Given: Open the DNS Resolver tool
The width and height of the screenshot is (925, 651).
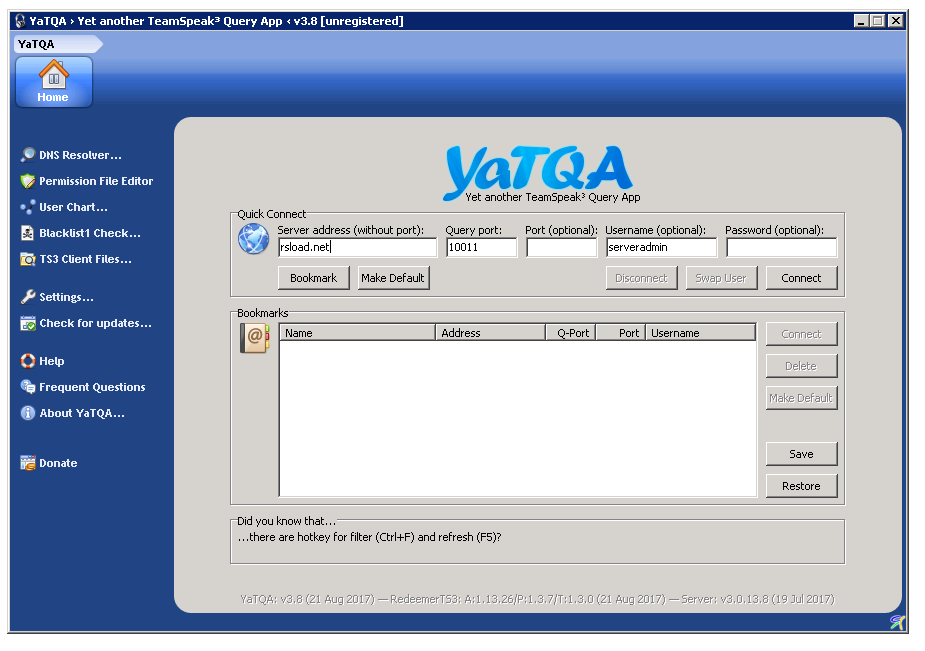Looking at the screenshot, I should coord(70,154).
